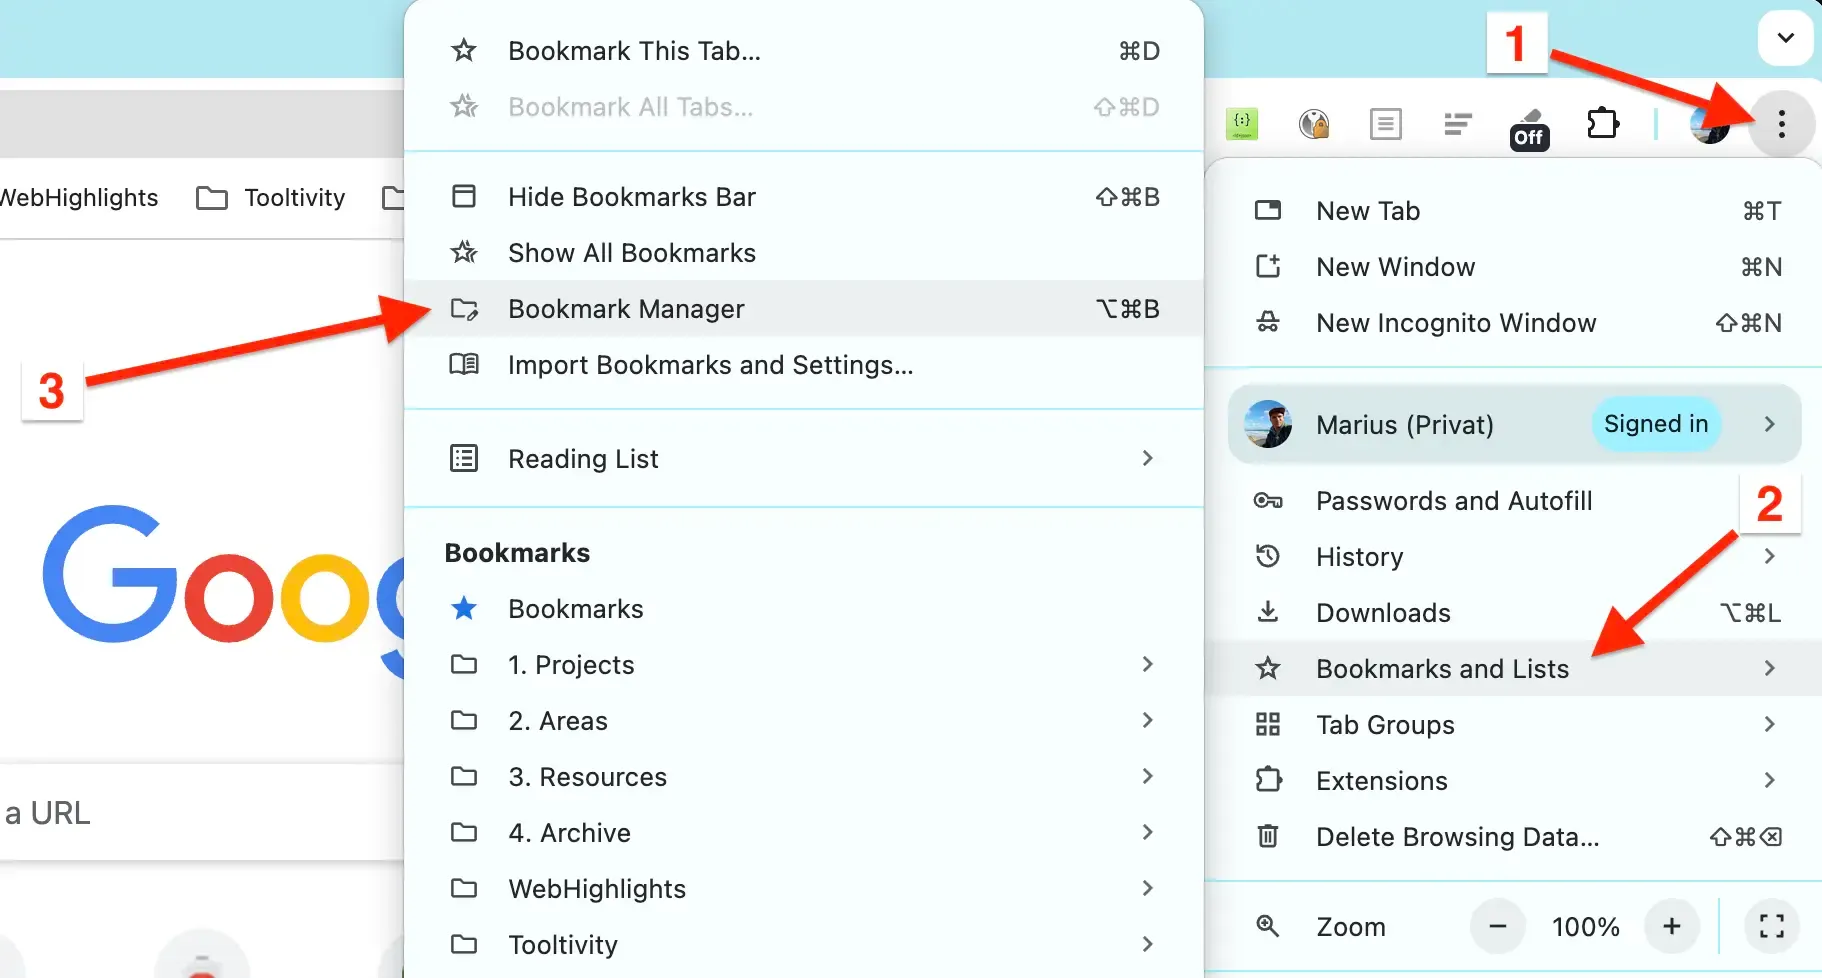1822x978 pixels.
Task: Click the Hide Bookmarks Bar window icon
Action: tap(464, 196)
